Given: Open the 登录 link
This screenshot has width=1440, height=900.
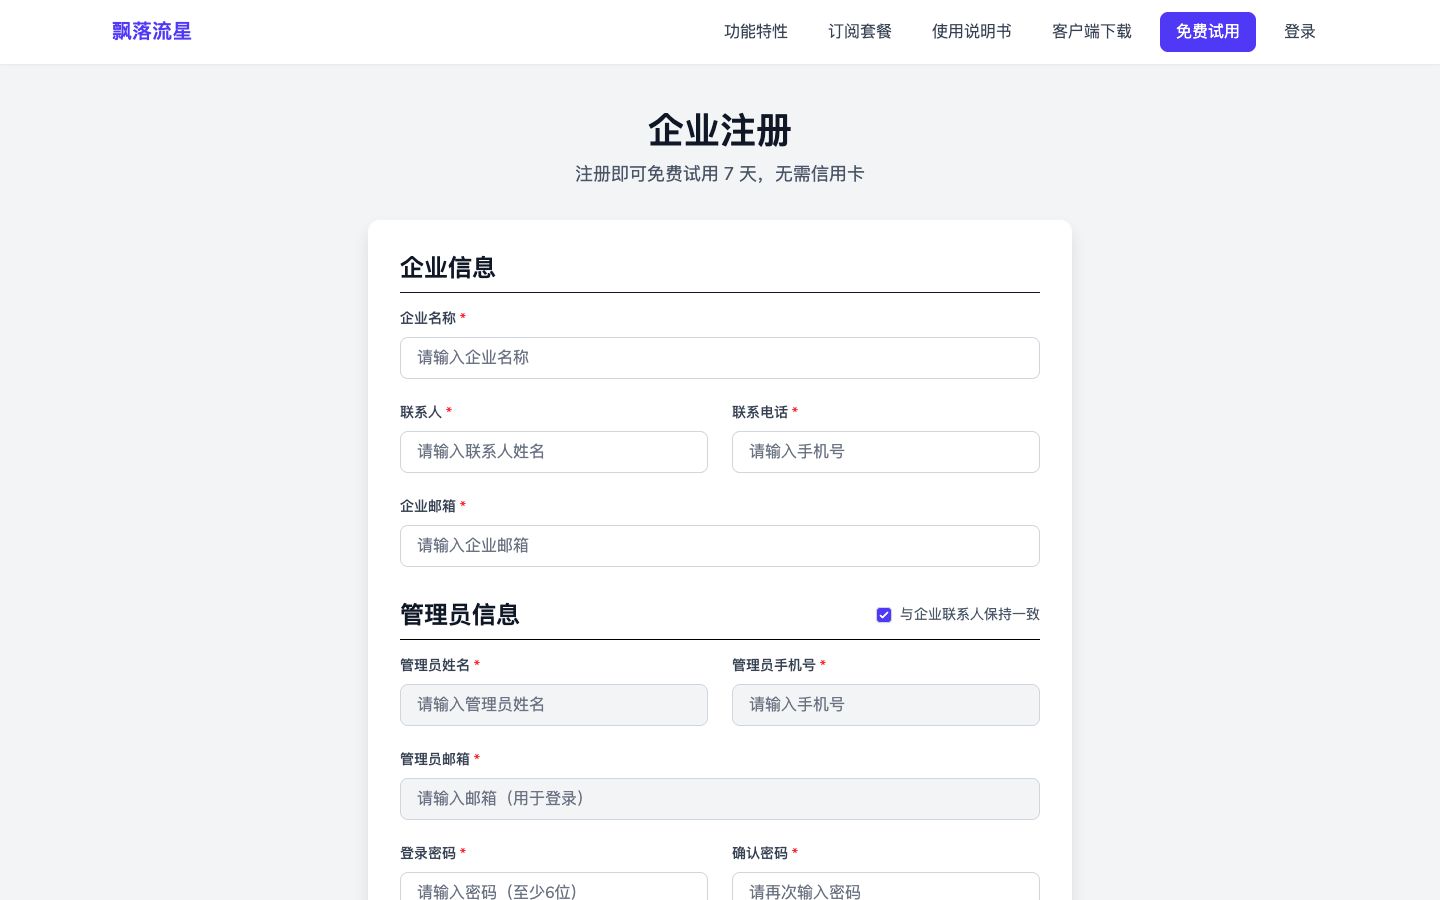Looking at the screenshot, I should pos(1300,32).
